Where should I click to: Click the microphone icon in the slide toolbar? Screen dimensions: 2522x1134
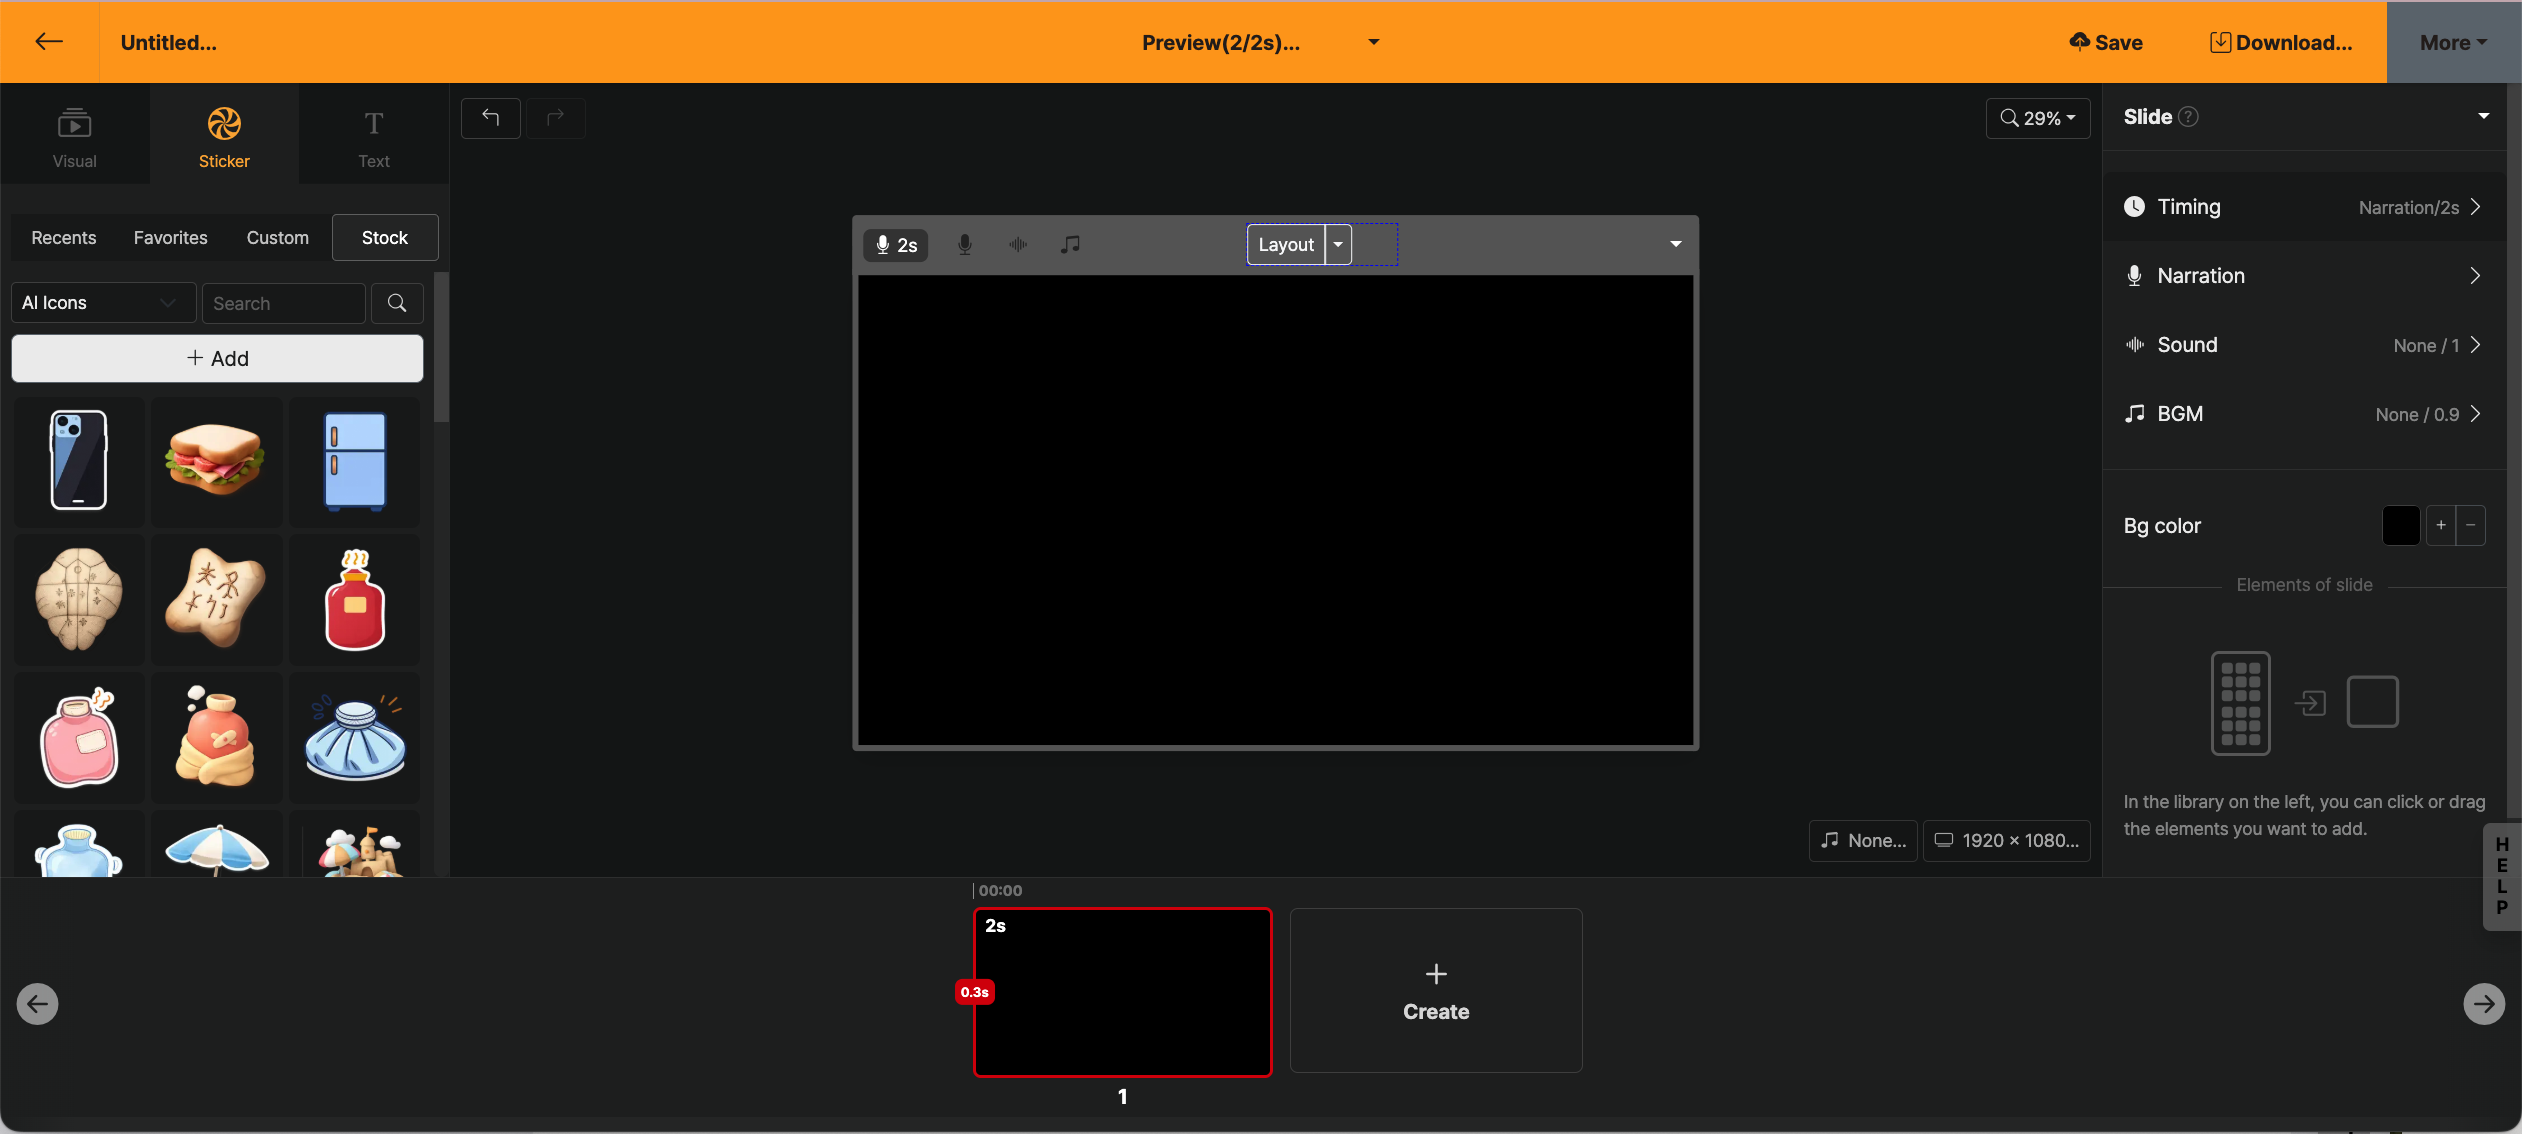964,244
